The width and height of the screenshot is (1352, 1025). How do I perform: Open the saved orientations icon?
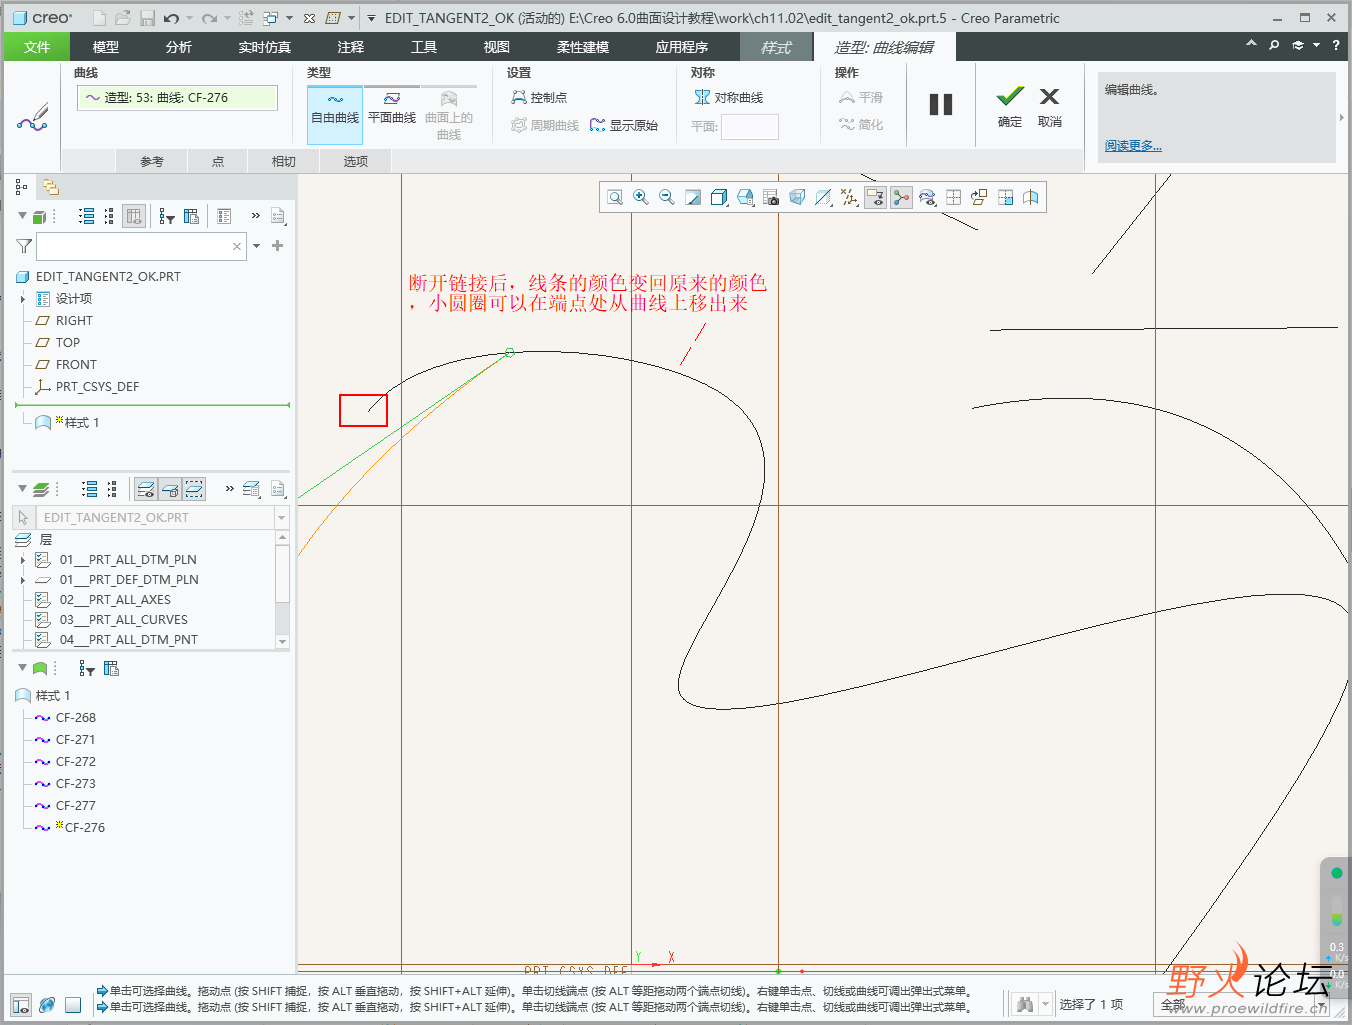pos(745,197)
